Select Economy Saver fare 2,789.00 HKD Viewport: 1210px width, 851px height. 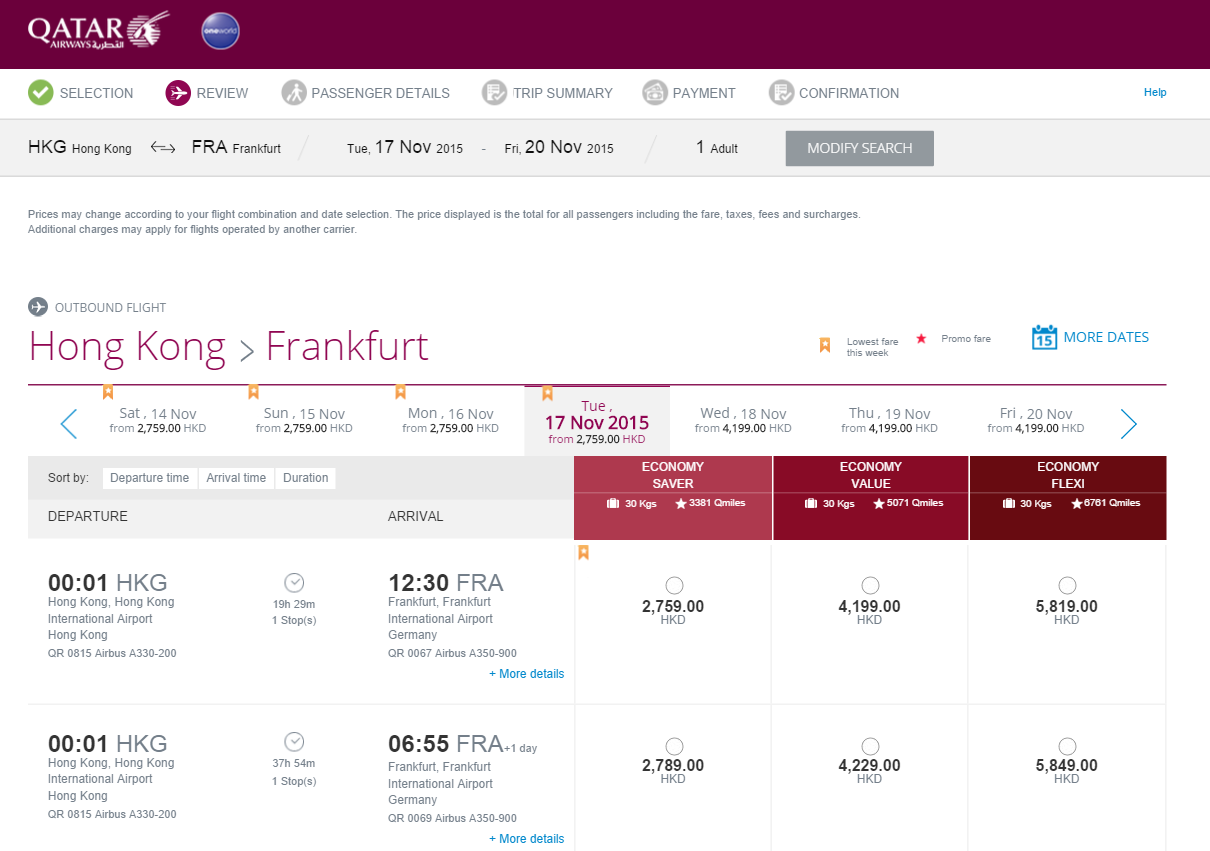point(674,745)
